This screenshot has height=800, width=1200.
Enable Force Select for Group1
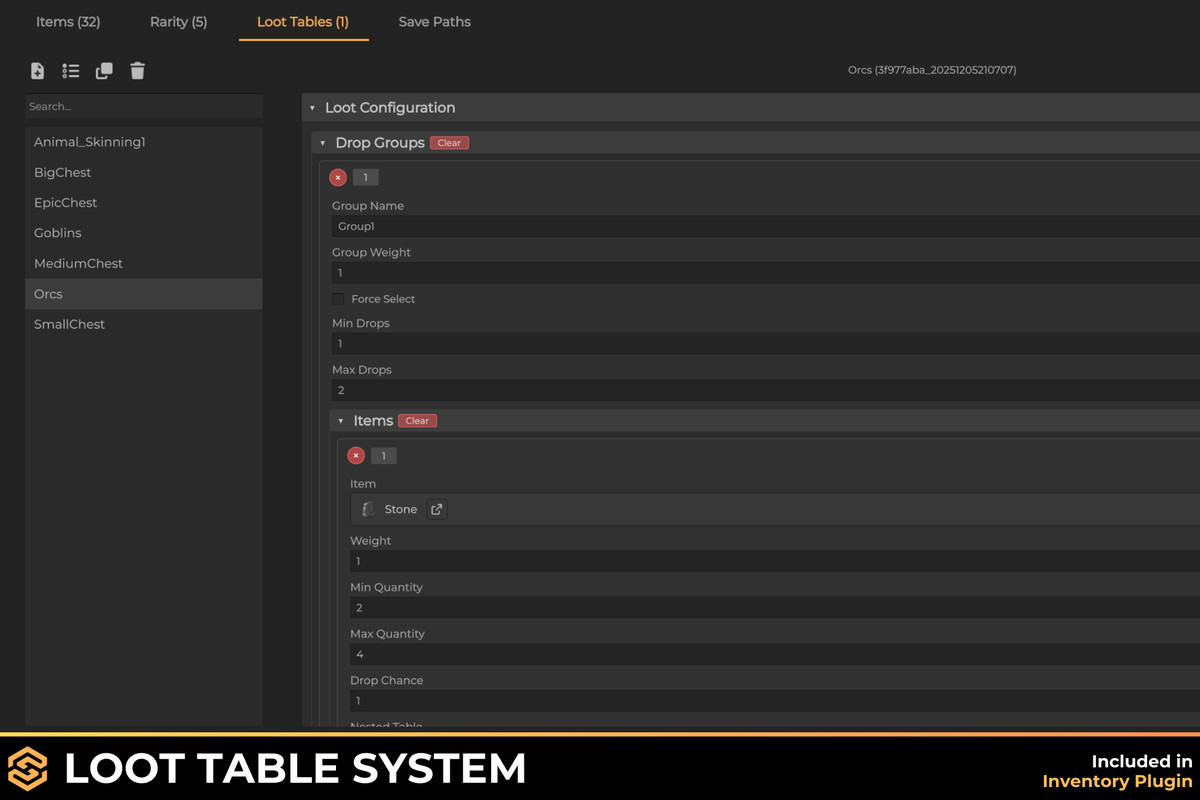coord(337,298)
